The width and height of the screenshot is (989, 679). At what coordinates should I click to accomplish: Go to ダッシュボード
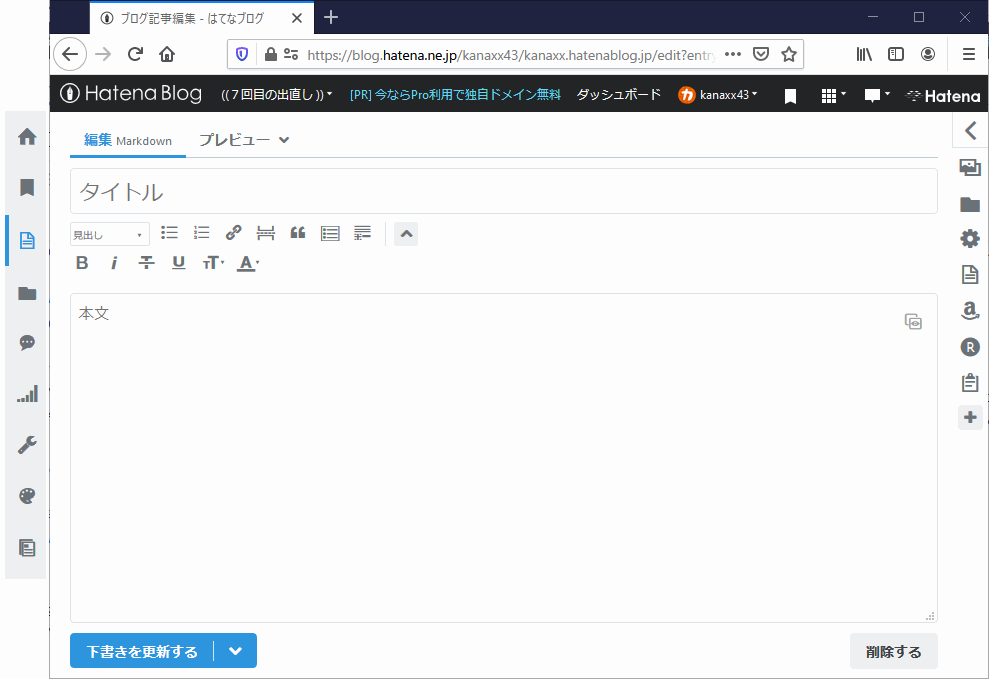(618, 95)
